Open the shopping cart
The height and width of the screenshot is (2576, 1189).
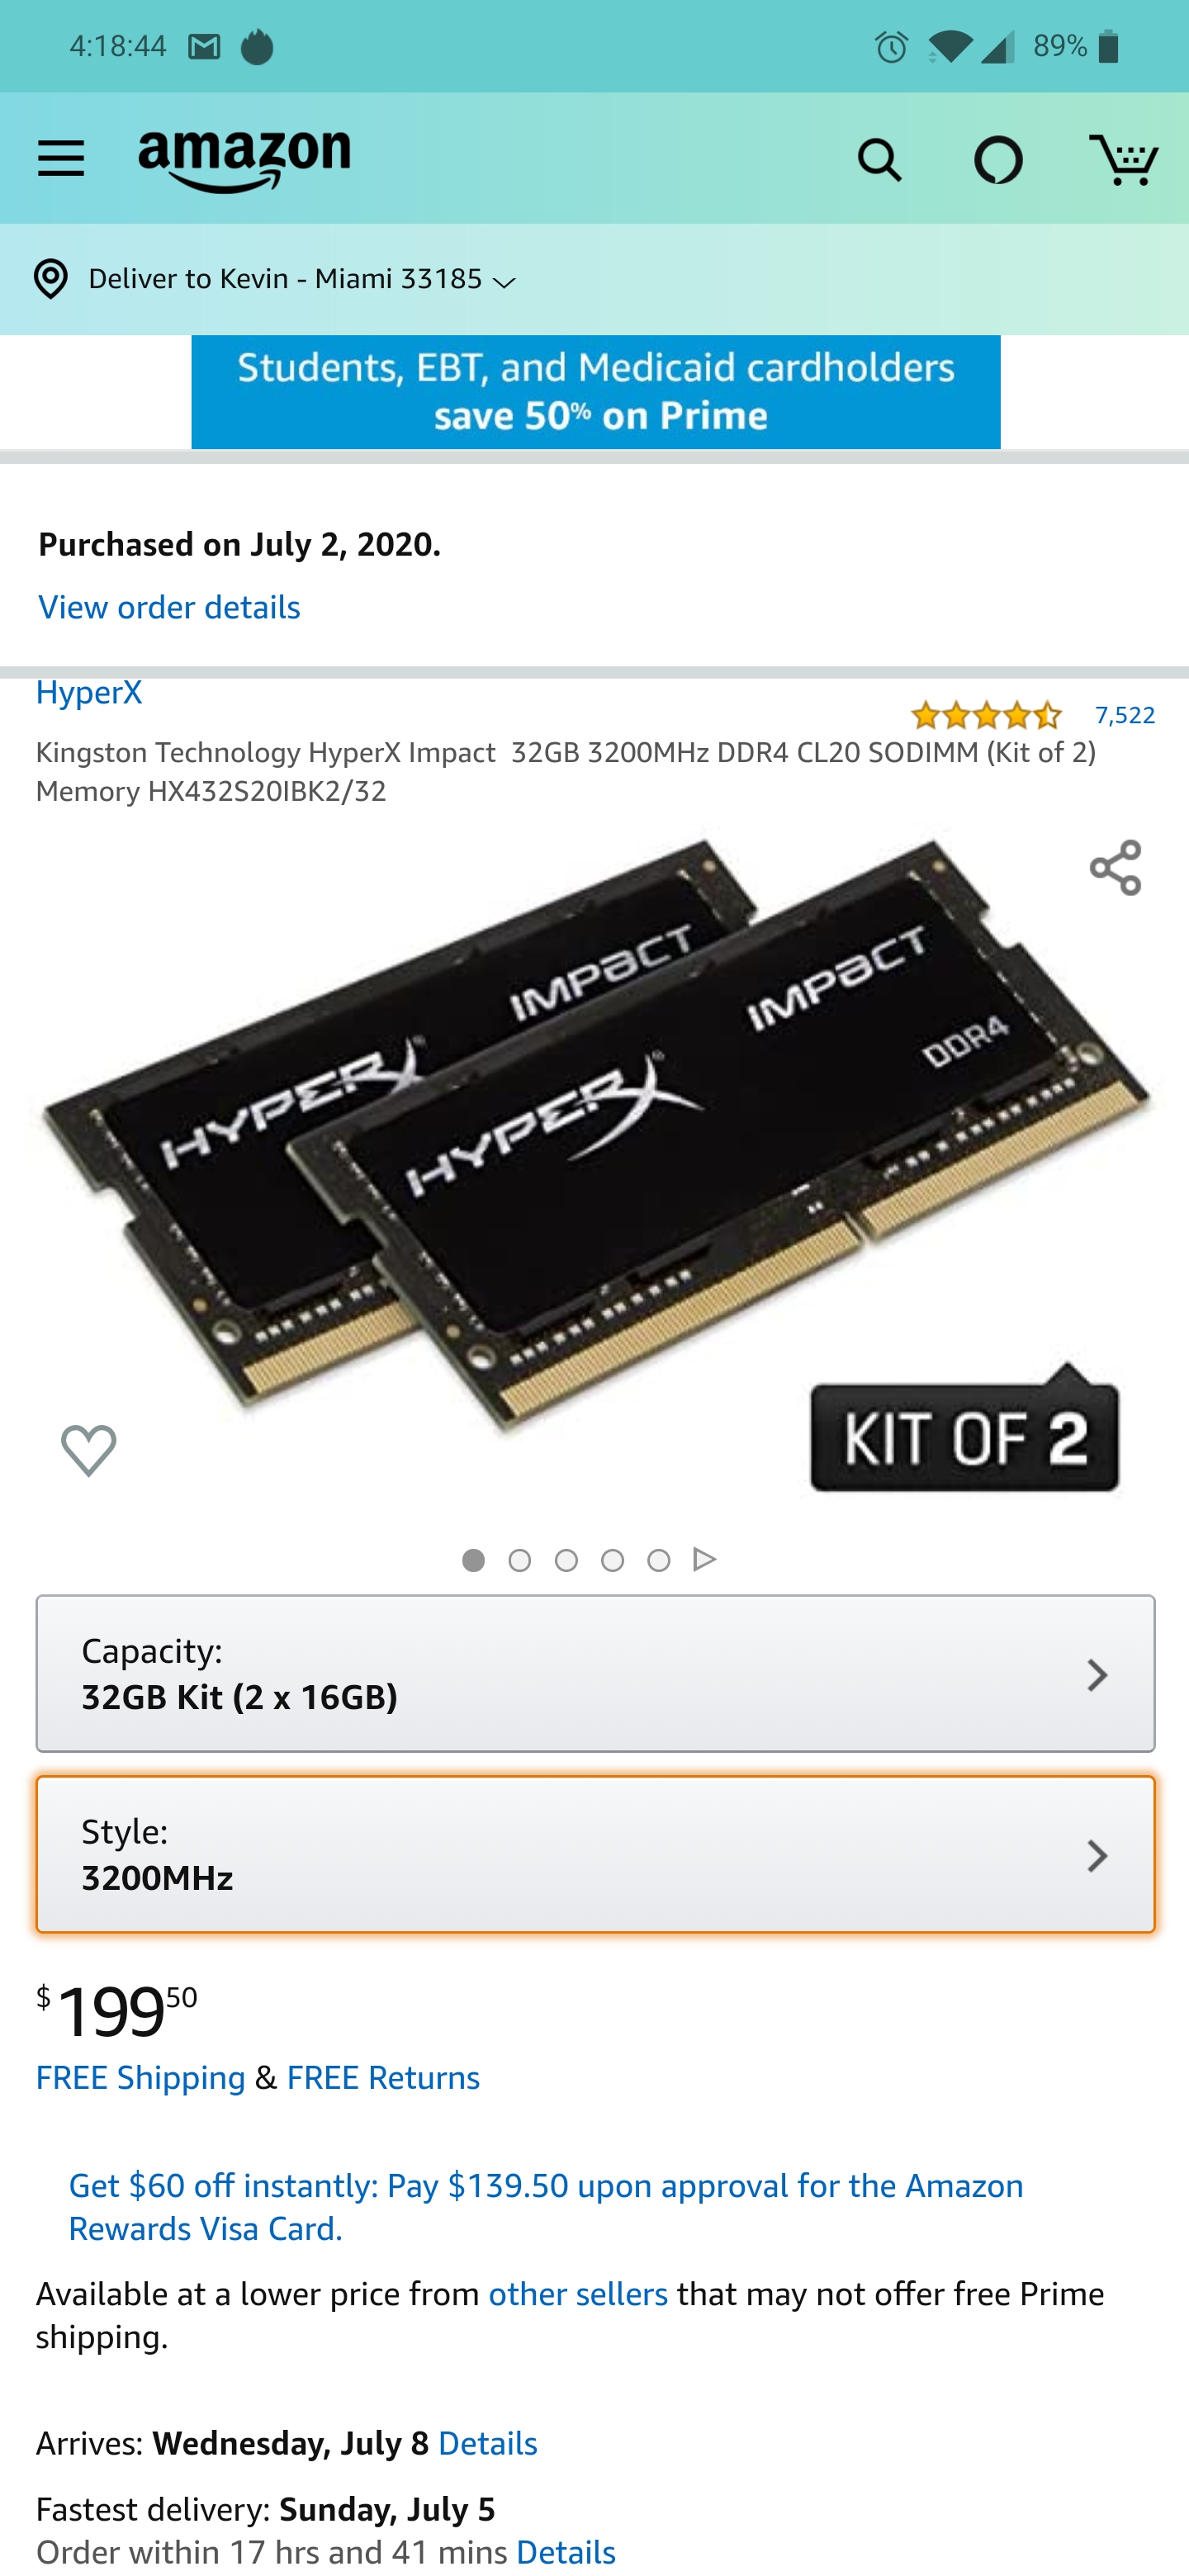pos(1123,159)
